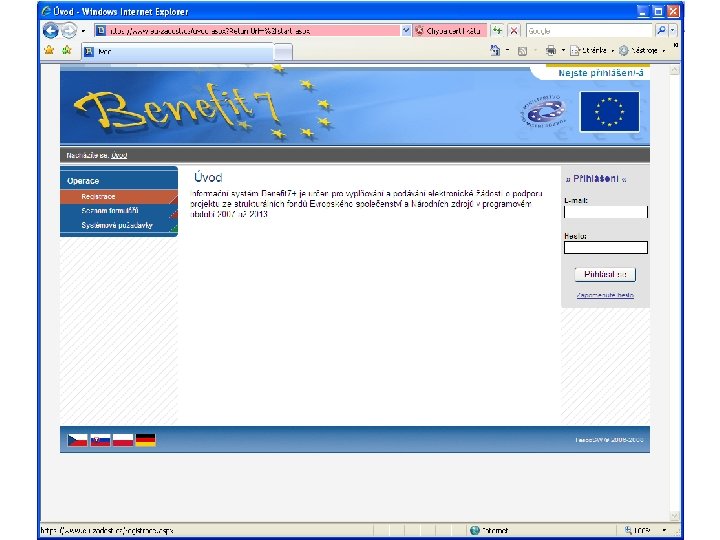The width and height of the screenshot is (720, 540).
Task: Click the pink address bar URL field
Action: (x=247, y=31)
